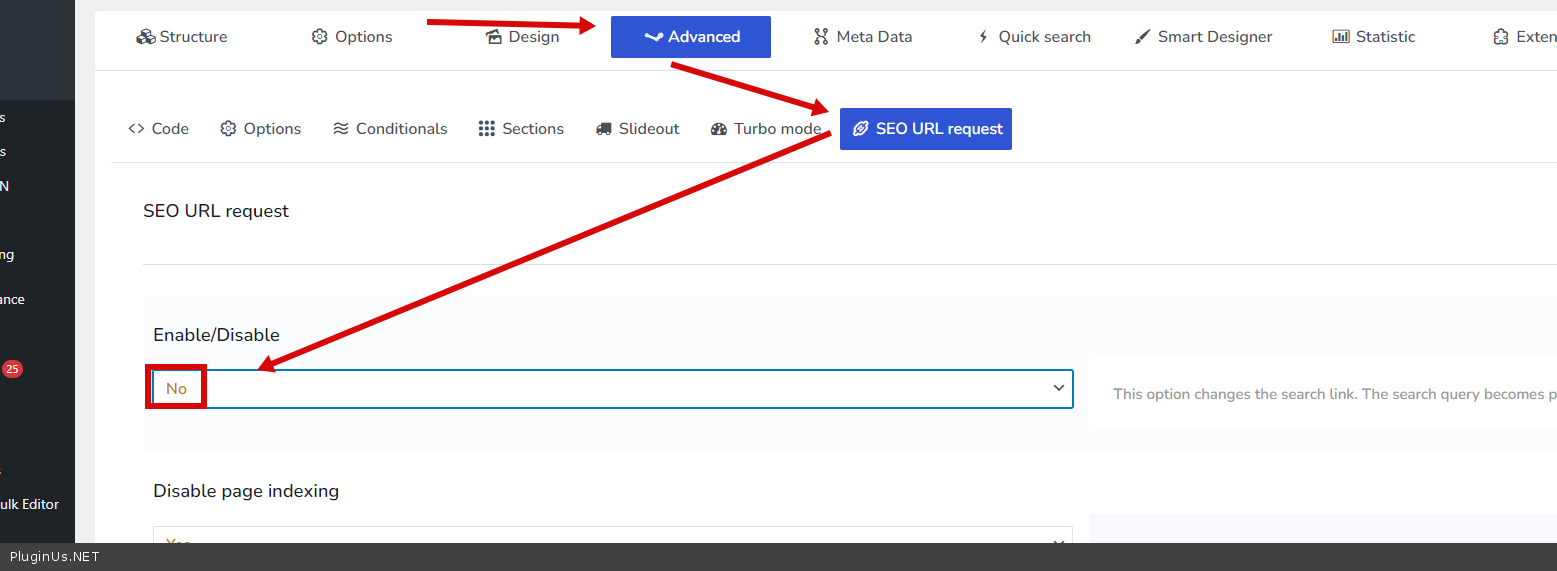
Task: Click the Quick search lightning icon
Action: 983,37
